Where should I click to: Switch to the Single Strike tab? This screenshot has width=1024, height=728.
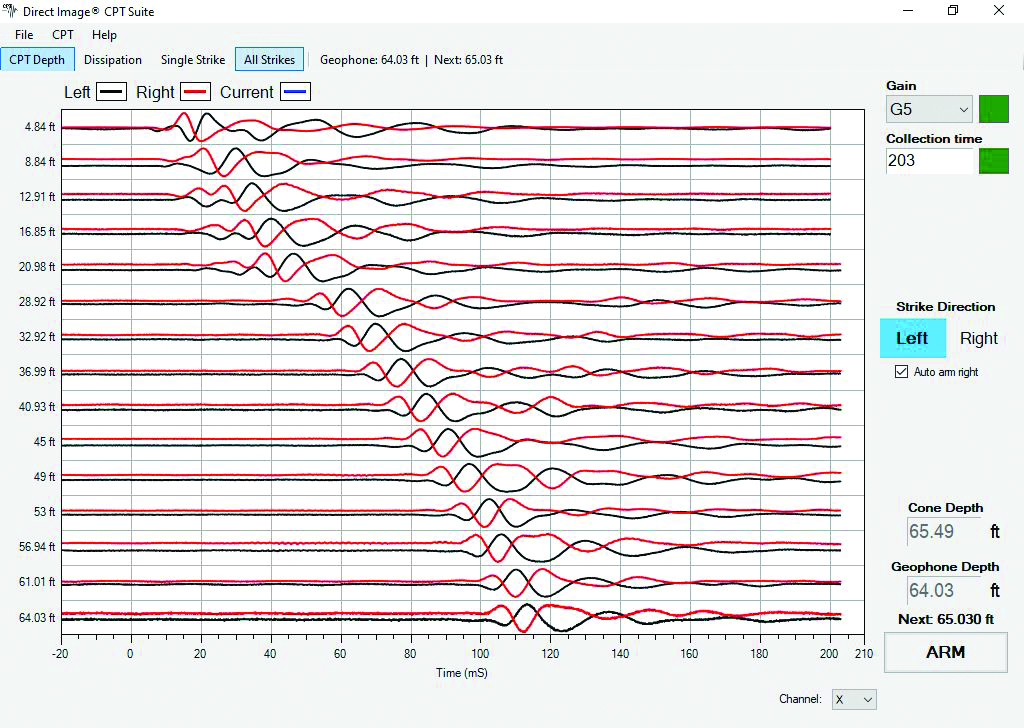coord(192,59)
